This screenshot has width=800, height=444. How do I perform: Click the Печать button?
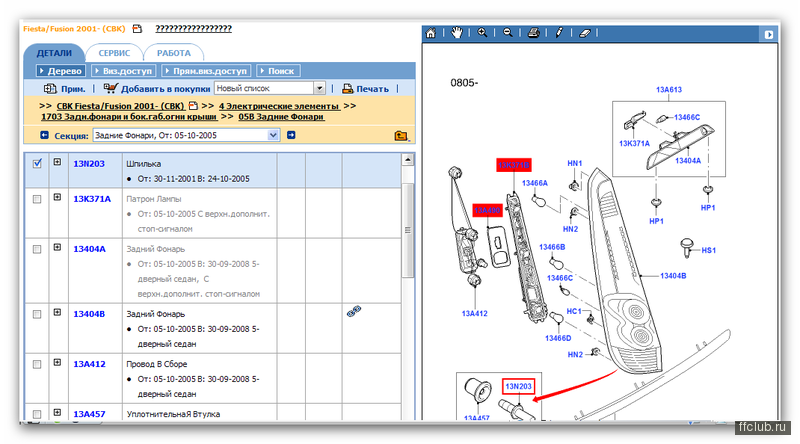(x=372, y=89)
